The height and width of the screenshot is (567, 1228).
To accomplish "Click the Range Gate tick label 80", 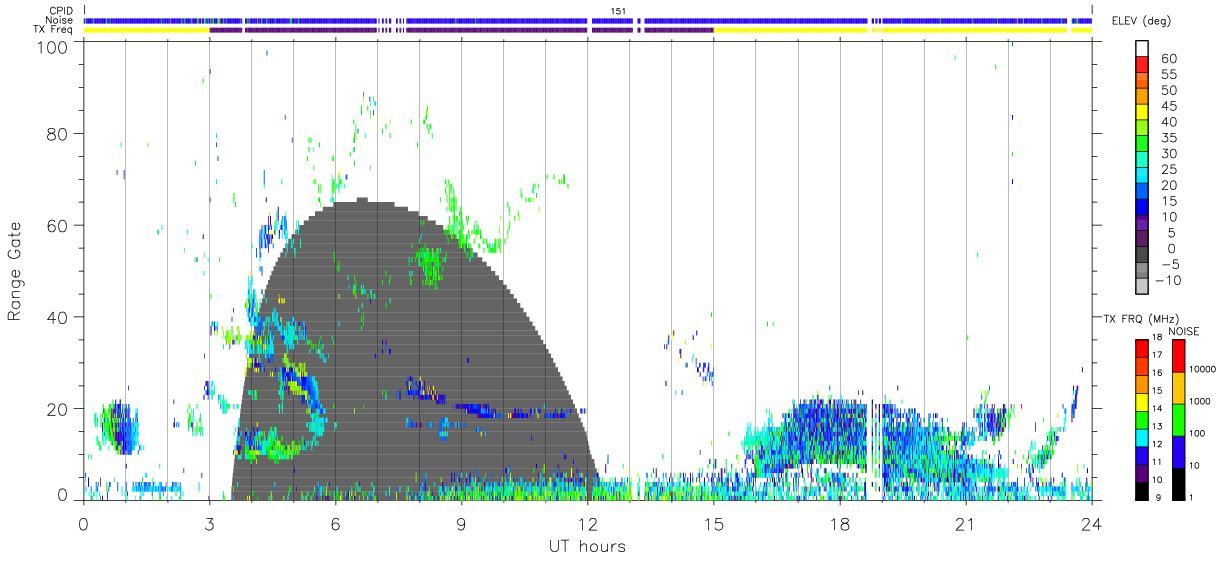I will [58, 133].
